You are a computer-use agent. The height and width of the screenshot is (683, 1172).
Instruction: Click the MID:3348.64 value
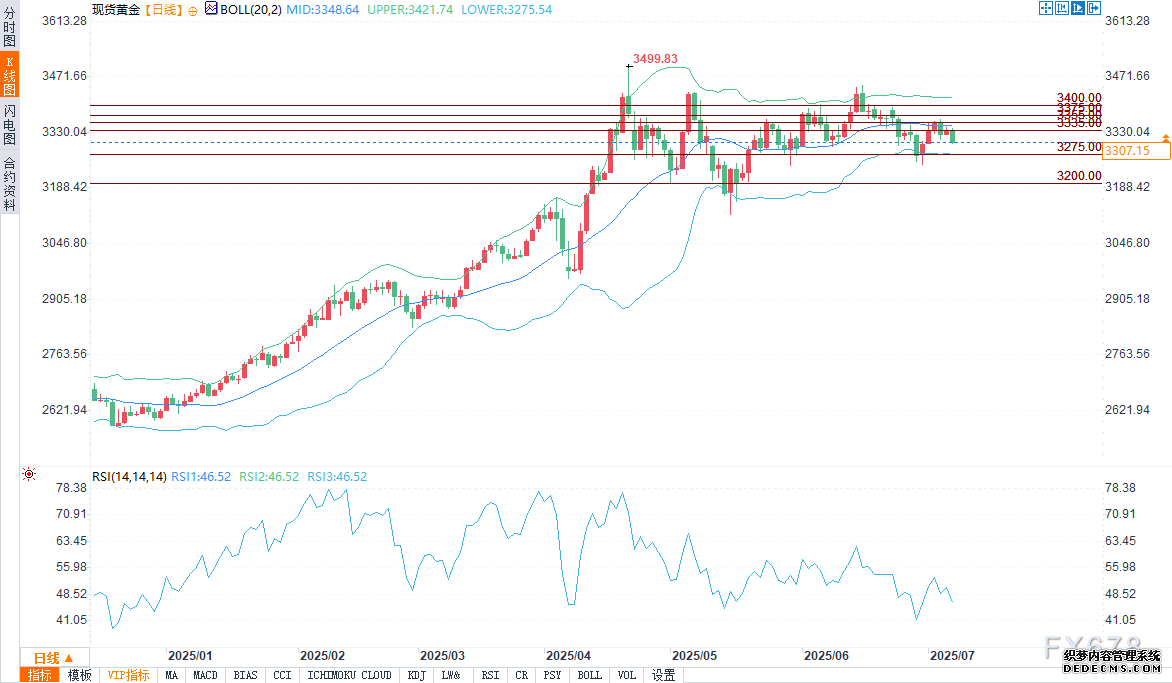[x=323, y=10]
